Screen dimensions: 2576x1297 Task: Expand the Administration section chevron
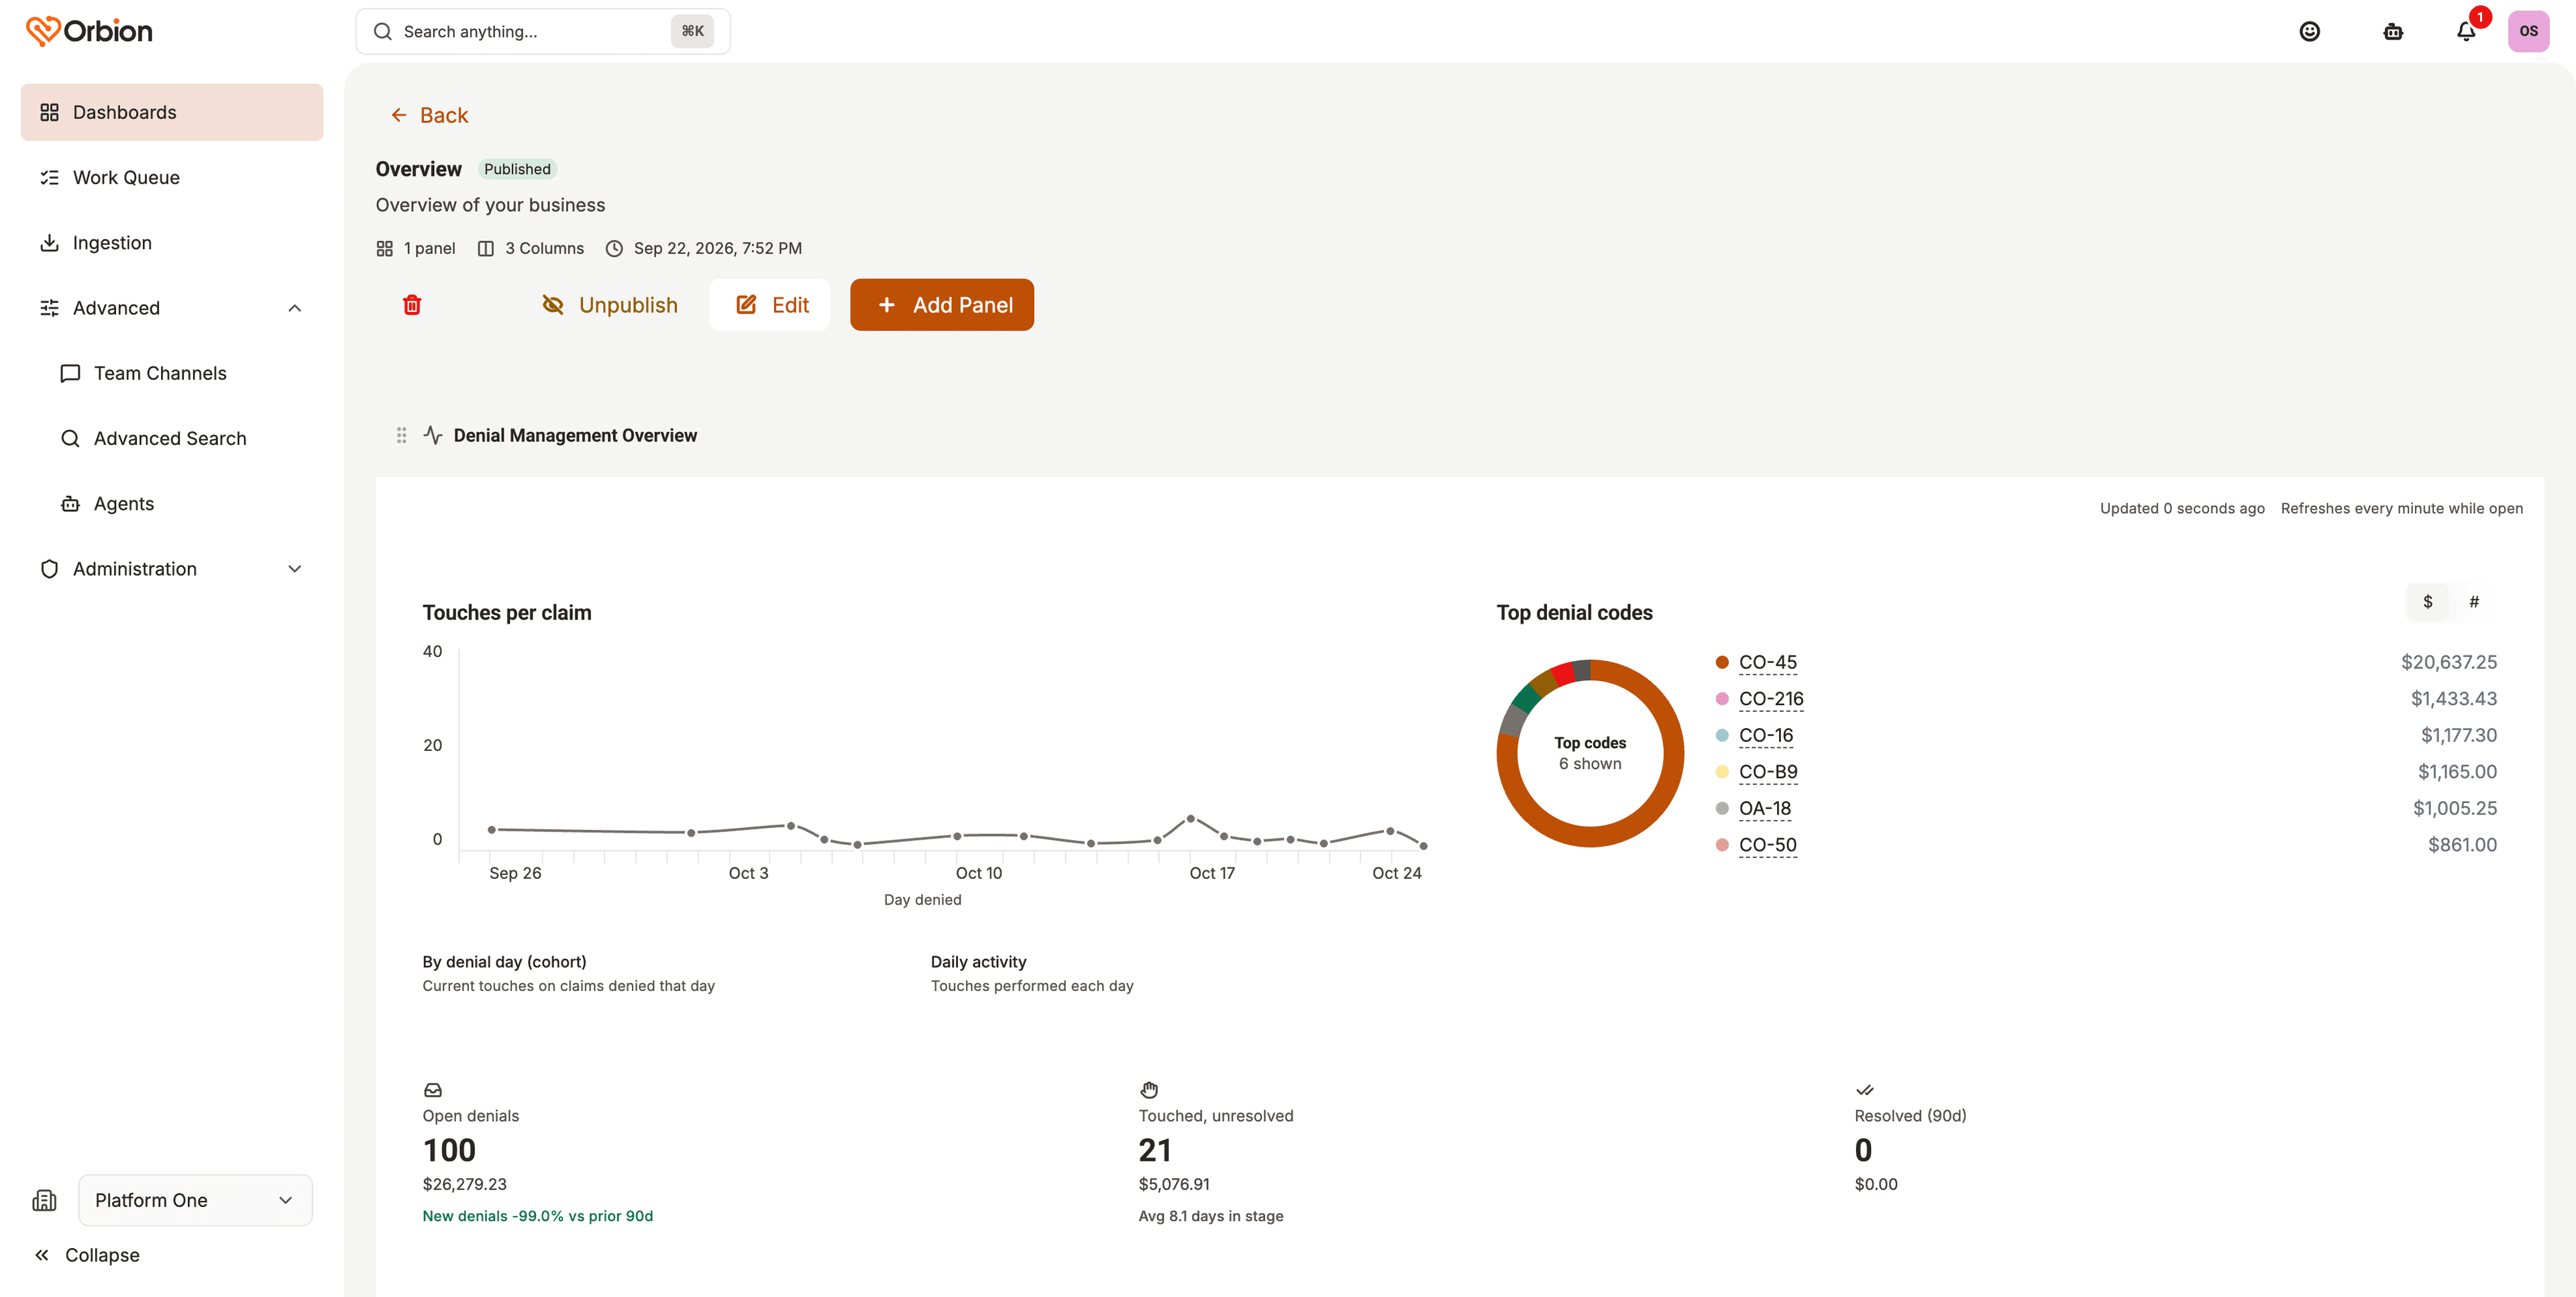pos(295,569)
